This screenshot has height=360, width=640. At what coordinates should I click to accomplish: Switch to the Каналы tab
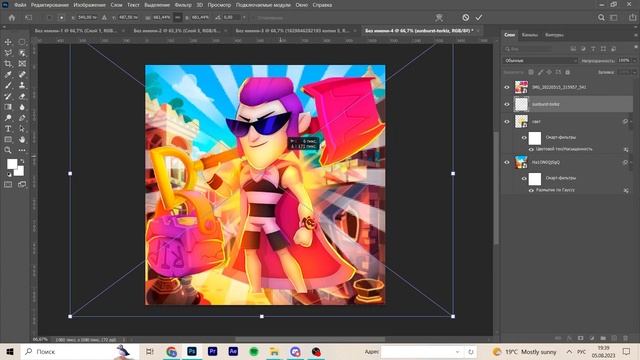529,35
